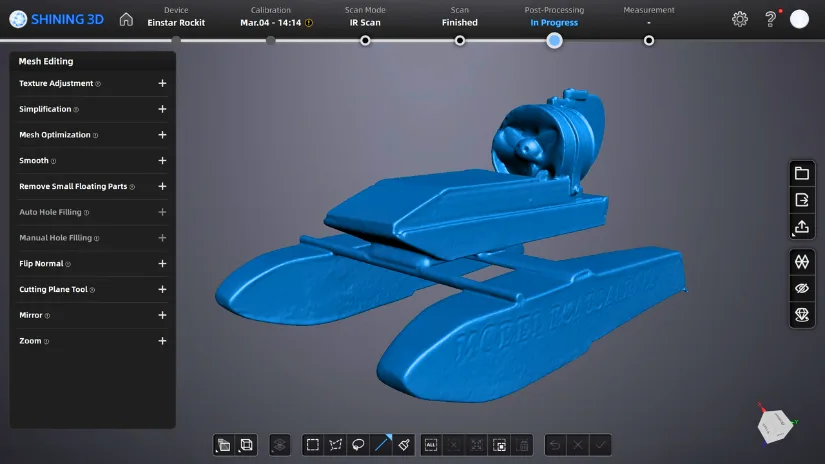The height and width of the screenshot is (464, 825).
Task: Click the blue 3D boat model
Action: pos(451,247)
